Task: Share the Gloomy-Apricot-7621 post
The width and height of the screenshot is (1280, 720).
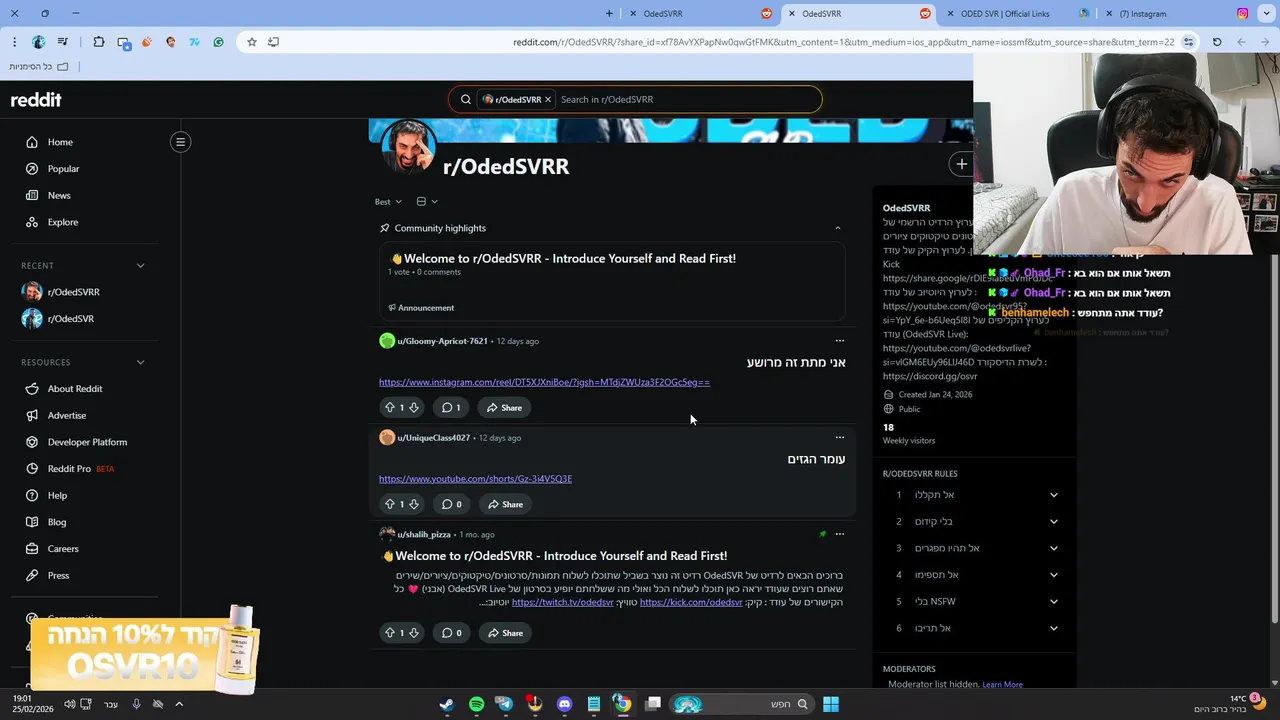Action: tap(504, 408)
